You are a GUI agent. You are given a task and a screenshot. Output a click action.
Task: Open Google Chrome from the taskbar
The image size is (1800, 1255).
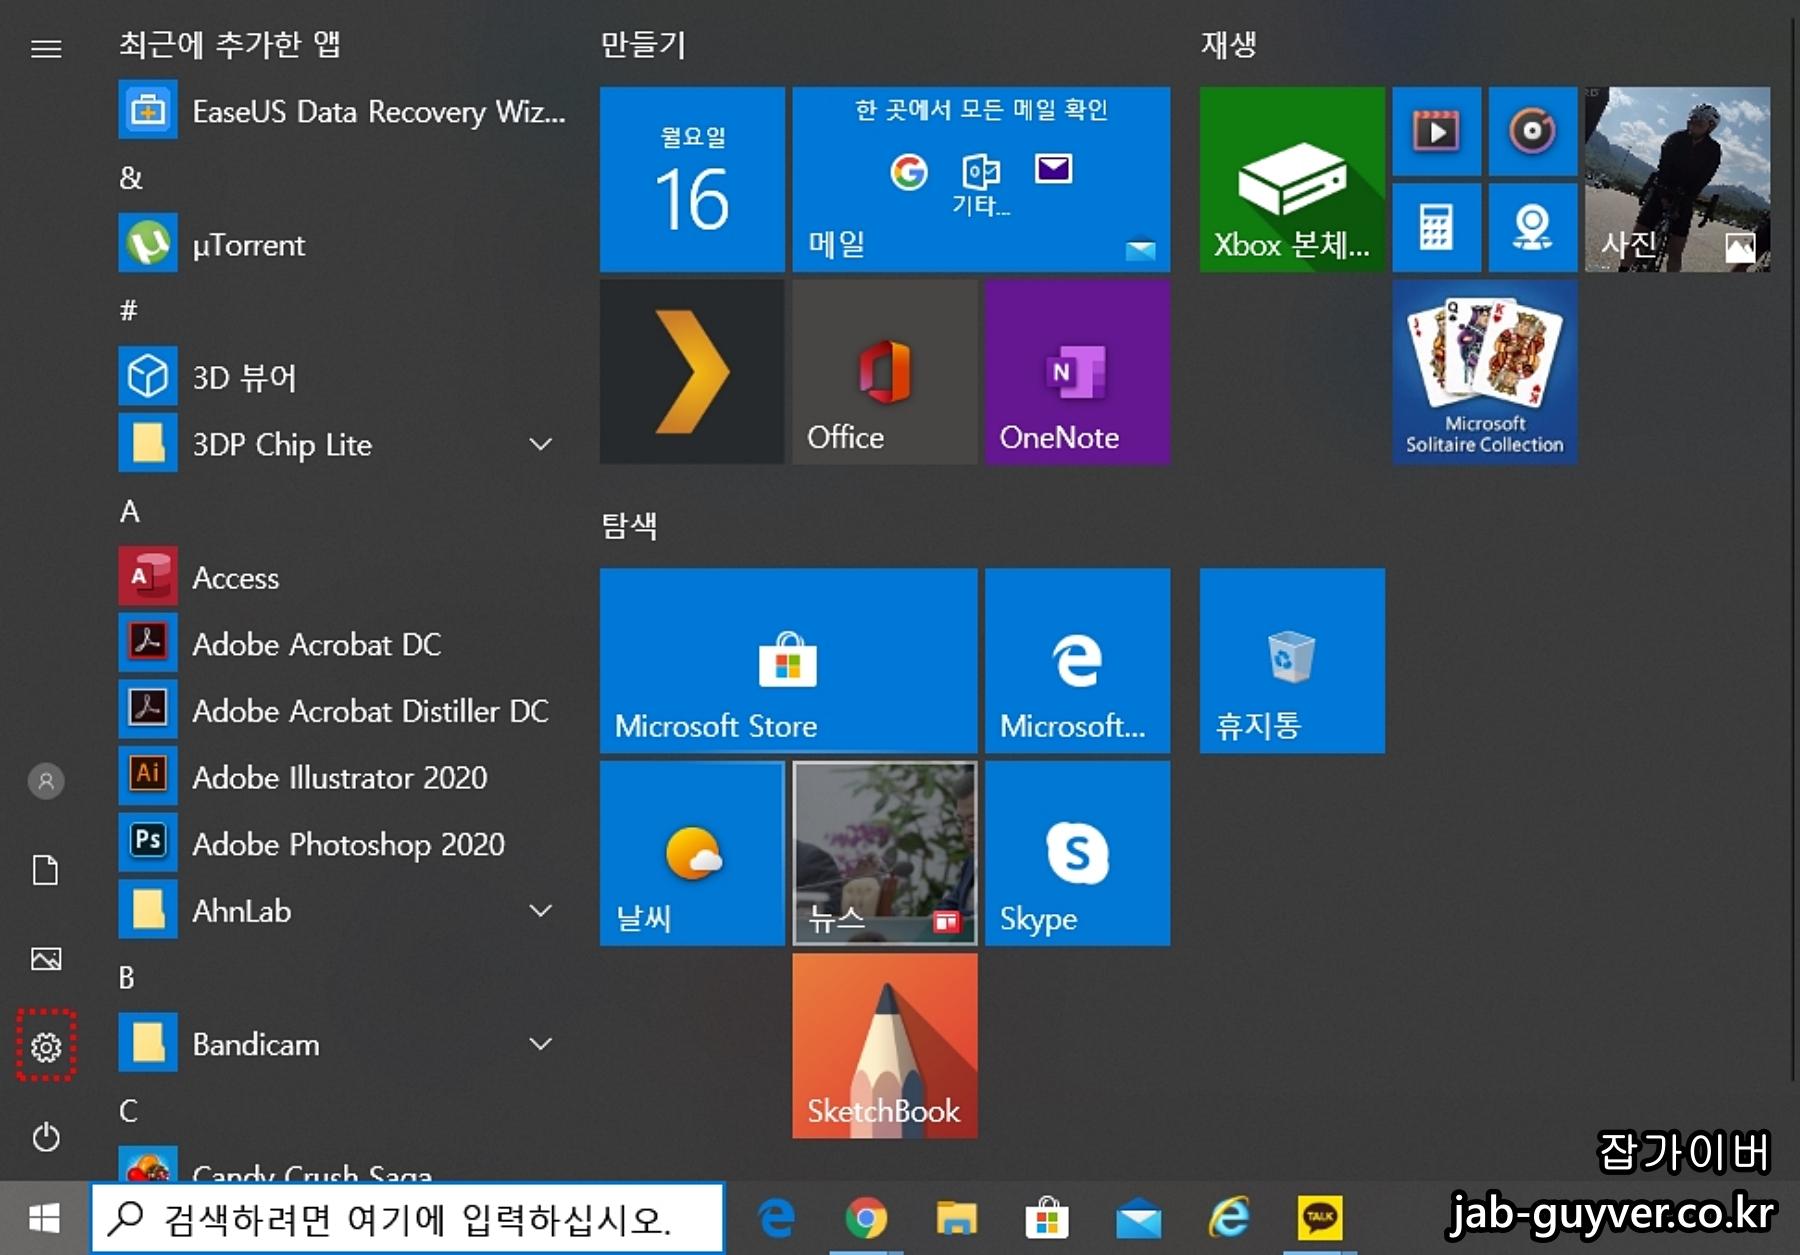click(x=866, y=1218)
